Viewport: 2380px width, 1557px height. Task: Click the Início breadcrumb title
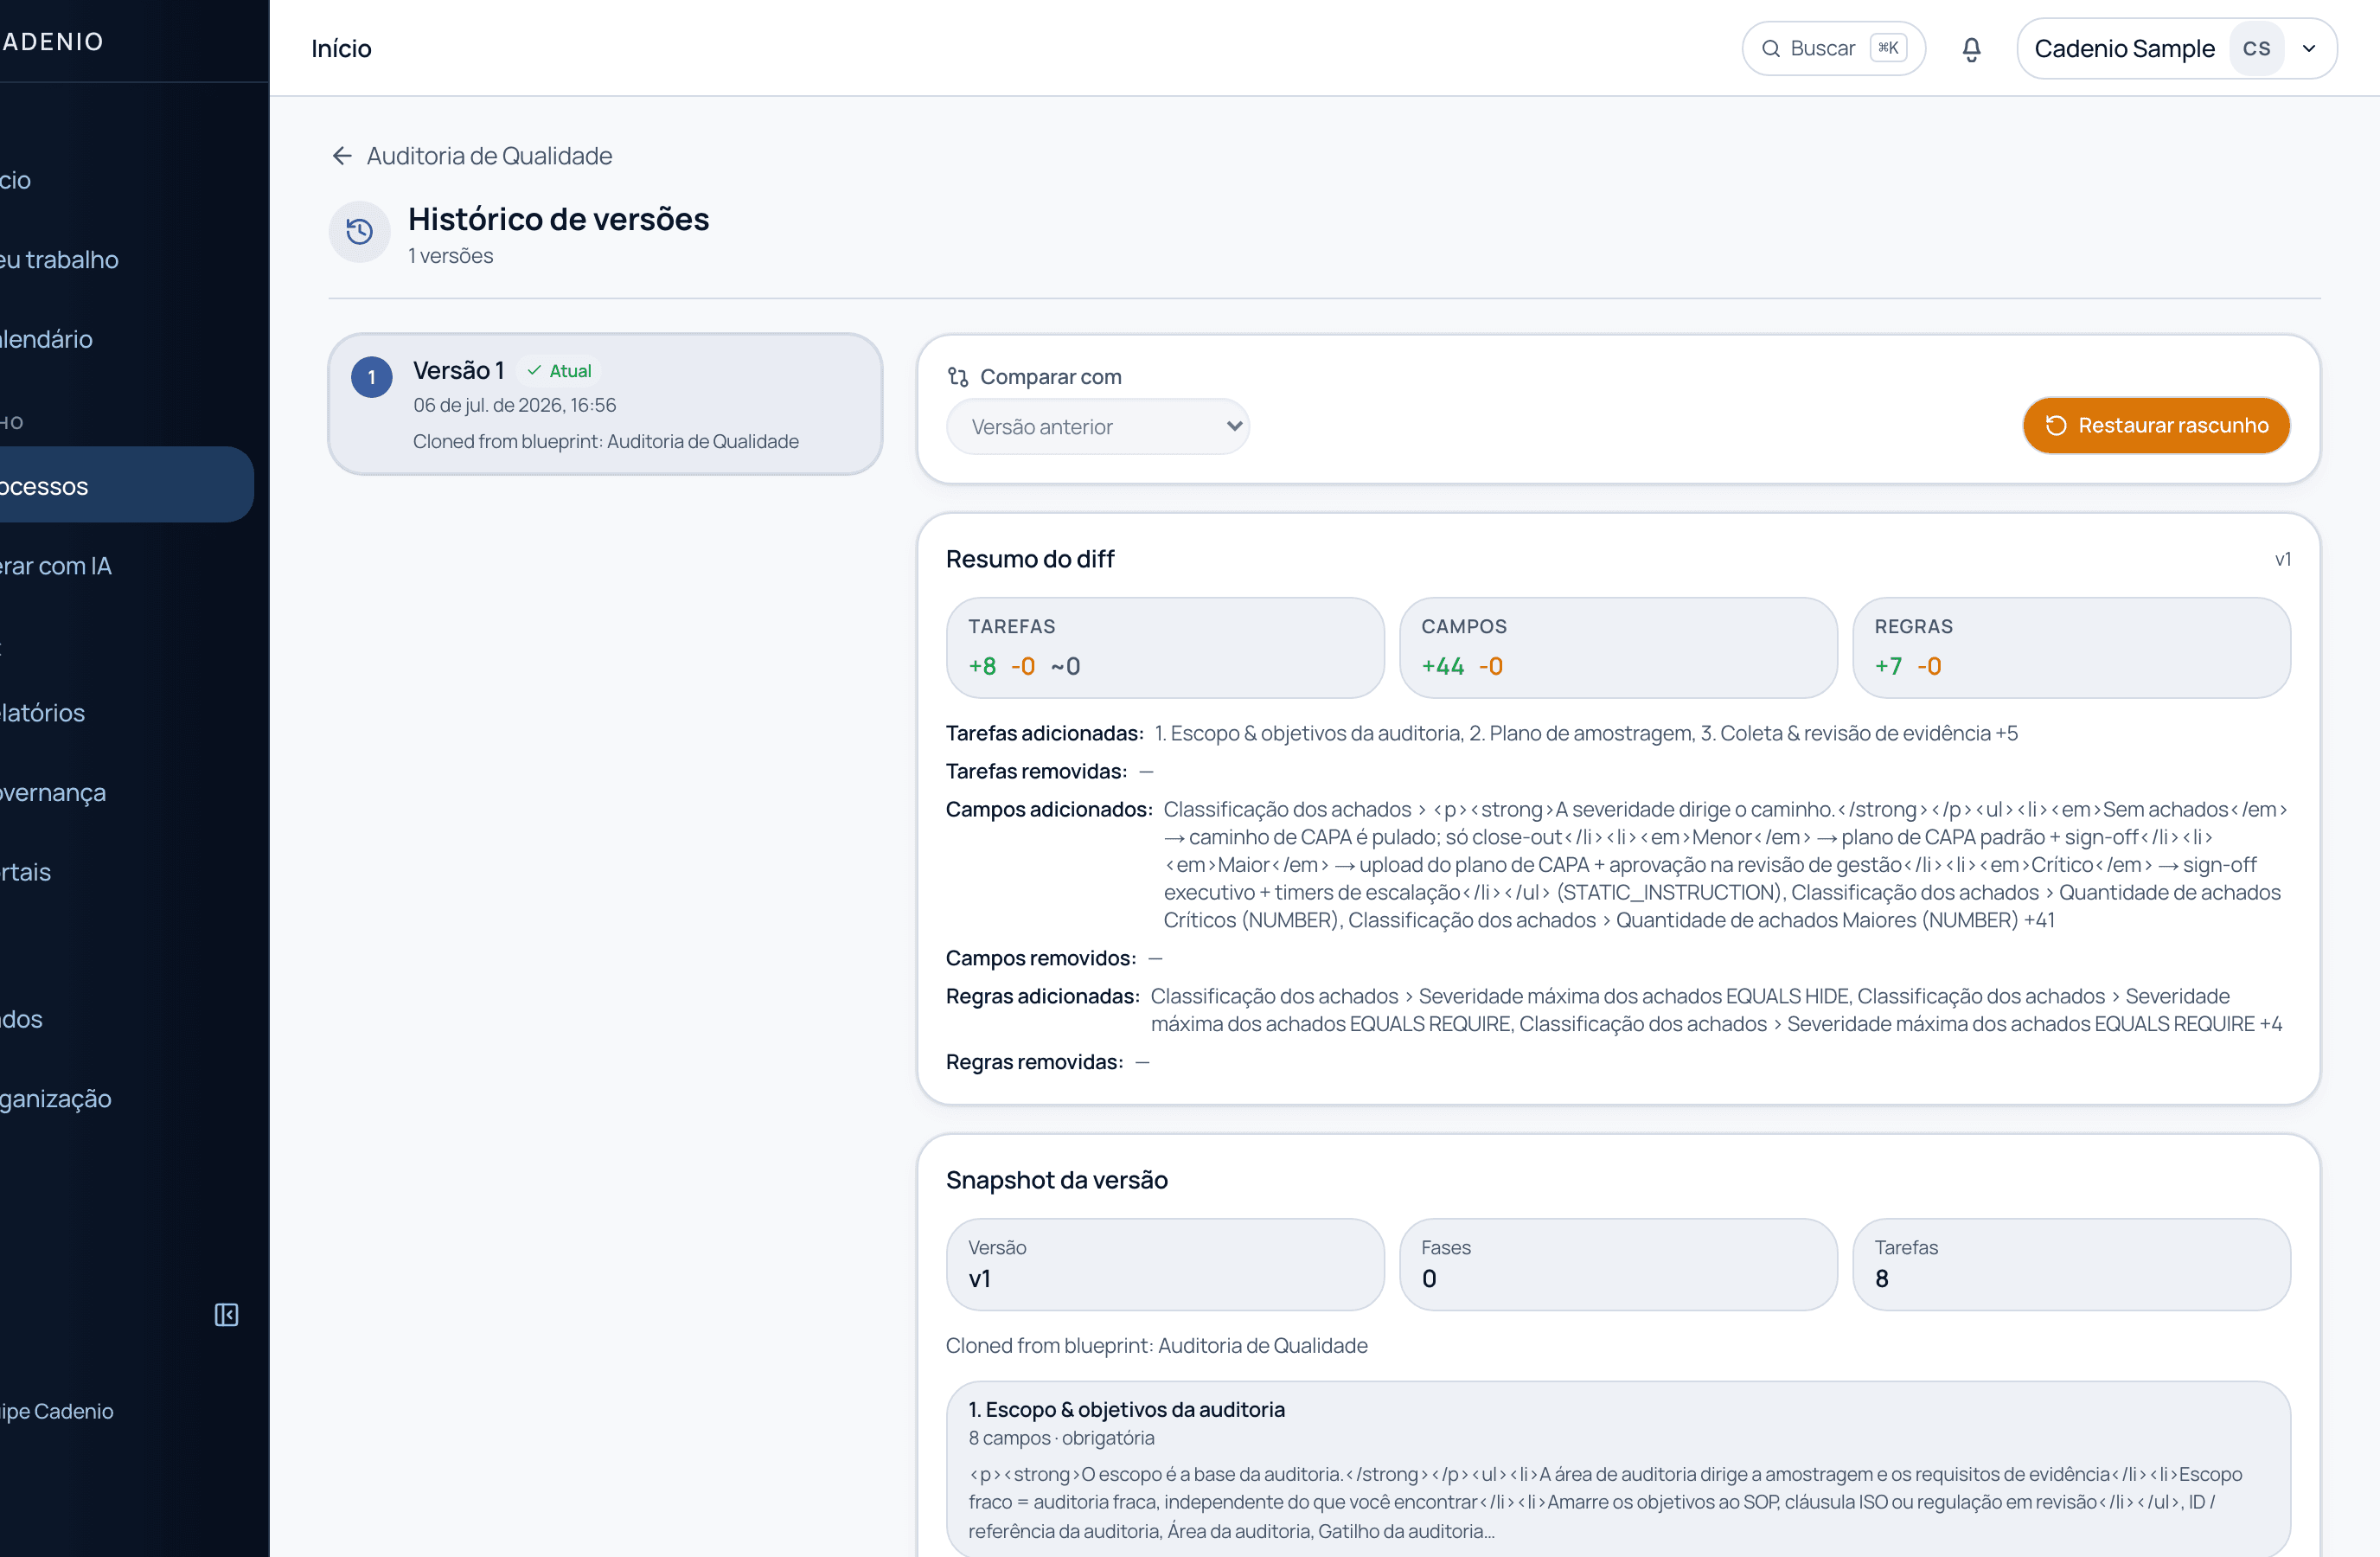point(341,49)
